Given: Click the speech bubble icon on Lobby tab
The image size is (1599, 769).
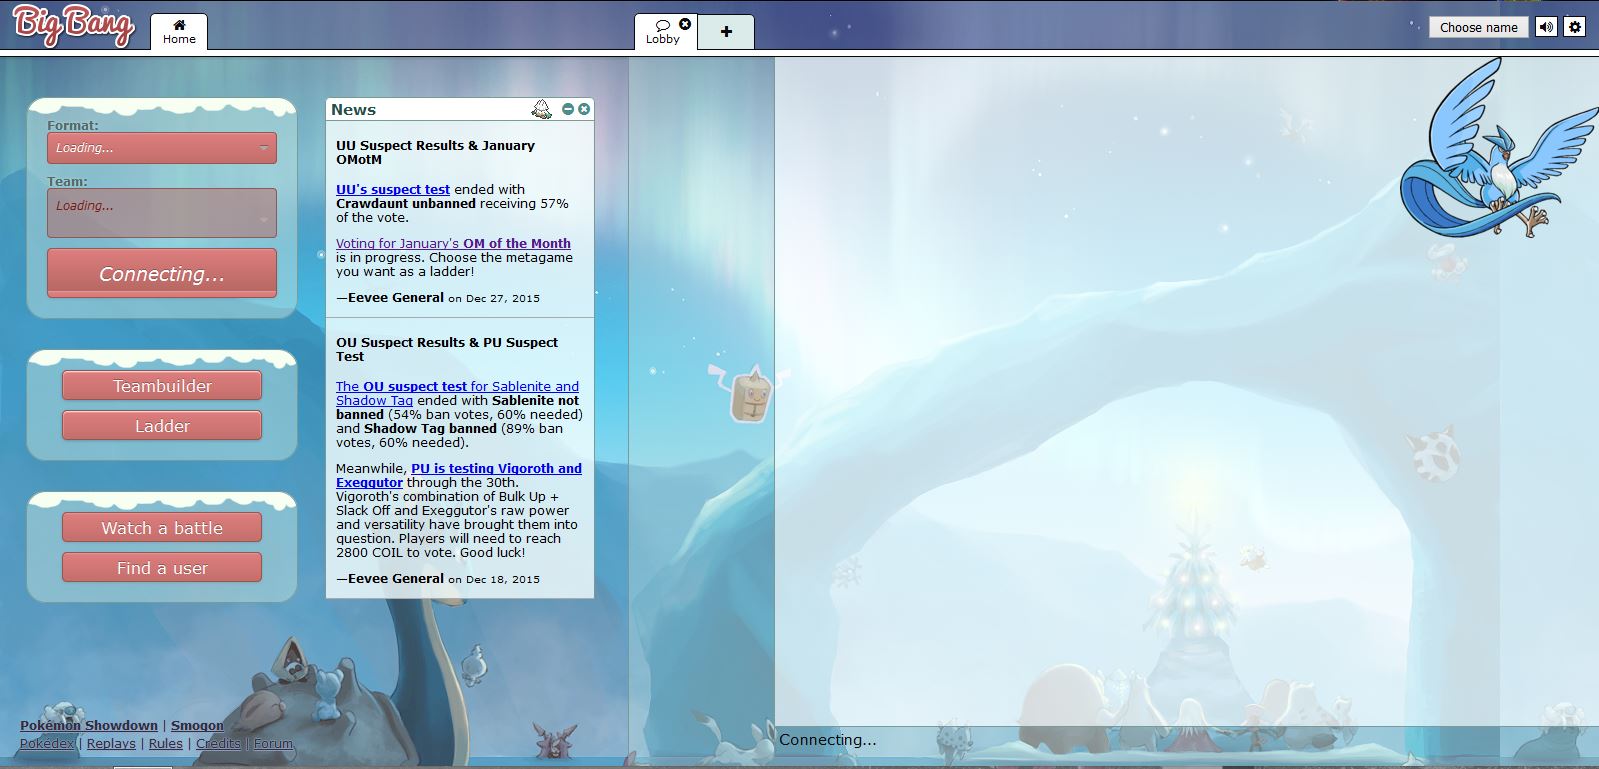Looking at the screenshot, I should coord(662,24).
